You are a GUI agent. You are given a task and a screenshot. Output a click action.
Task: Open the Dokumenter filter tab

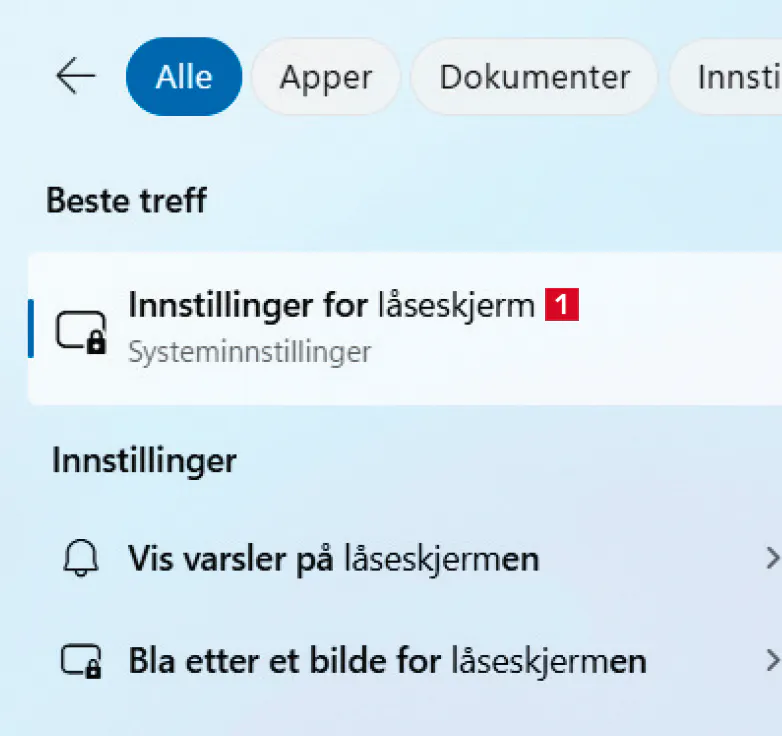click(x=534, y=77)
